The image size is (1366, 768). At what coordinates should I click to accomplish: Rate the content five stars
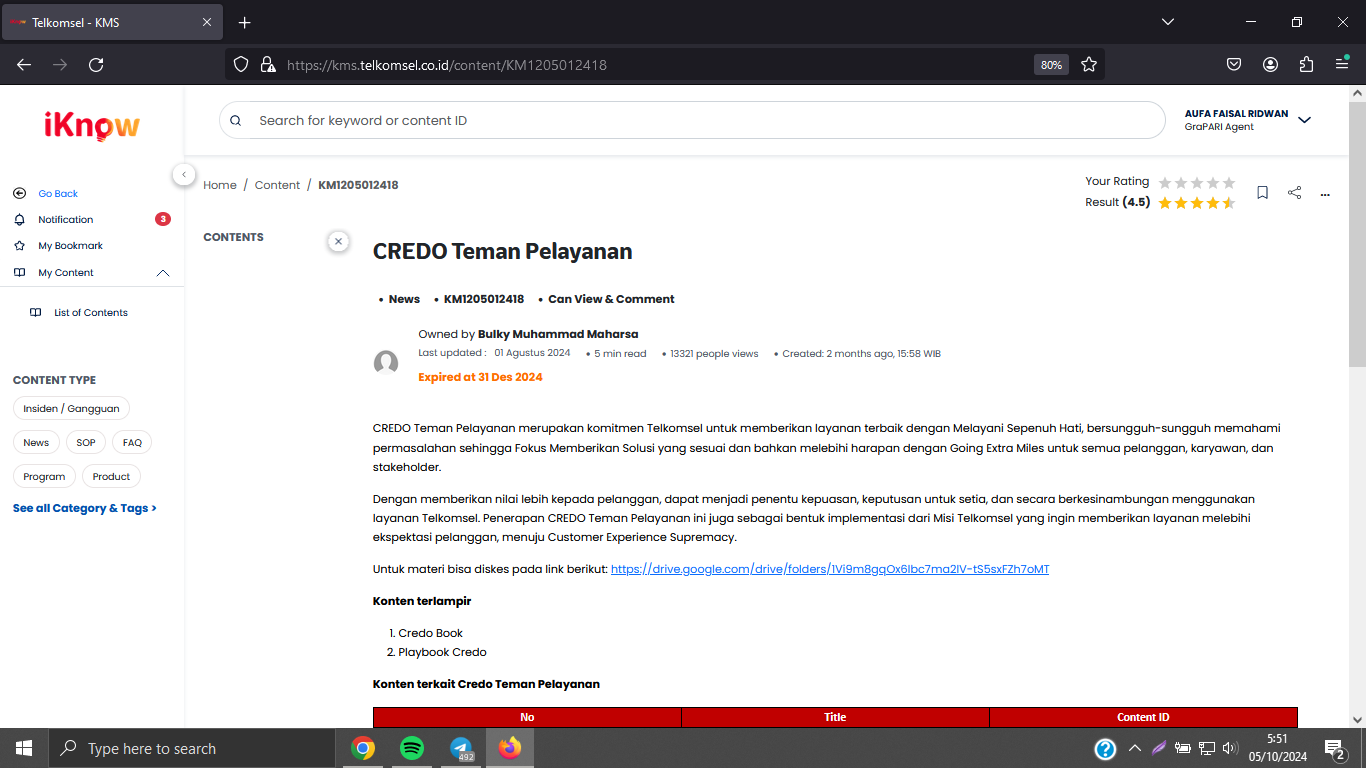1229,182
